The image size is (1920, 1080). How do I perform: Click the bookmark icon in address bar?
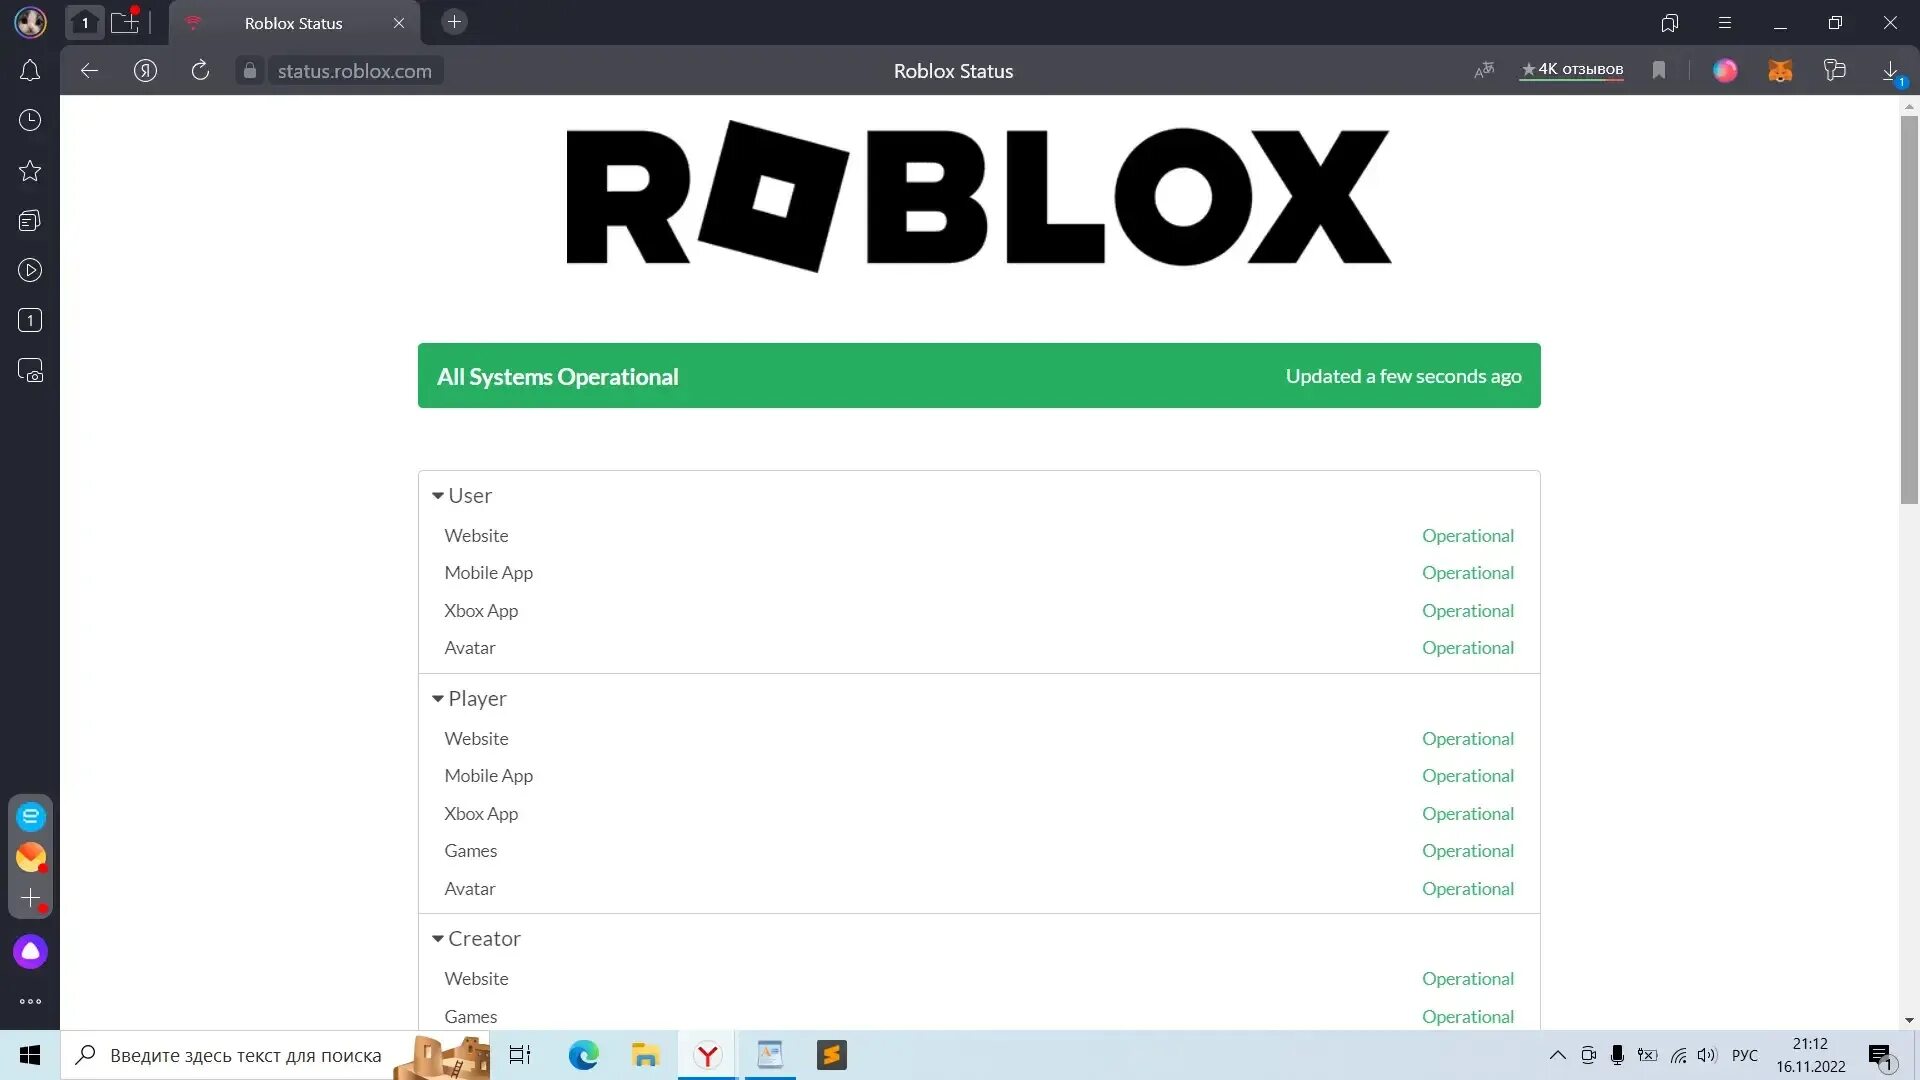coord(1659,70)
